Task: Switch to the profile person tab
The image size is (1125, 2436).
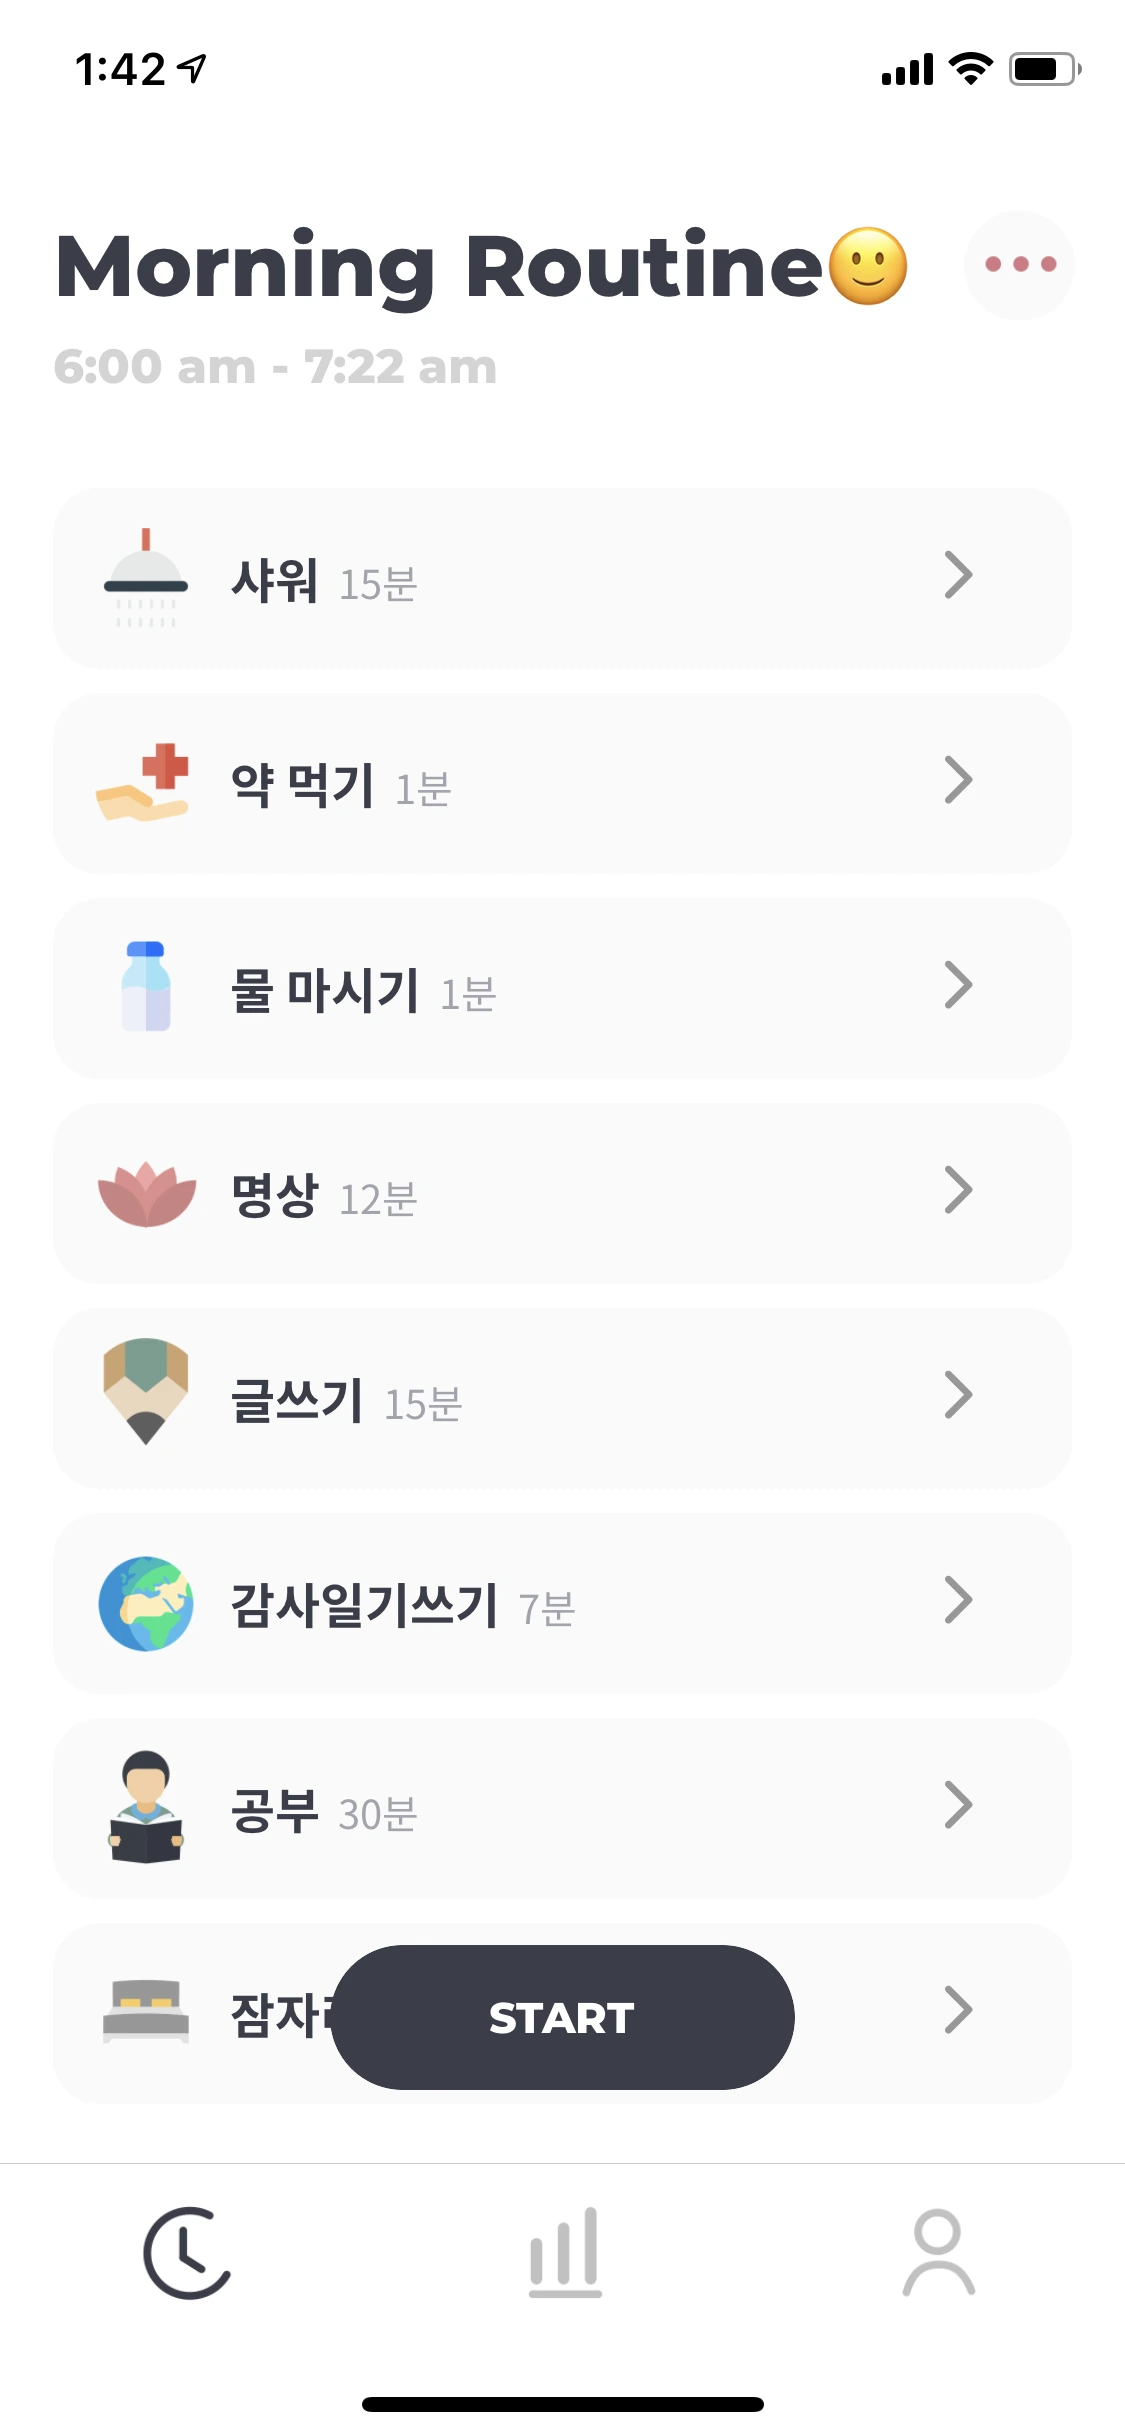Action: (x=938, y=2253)
